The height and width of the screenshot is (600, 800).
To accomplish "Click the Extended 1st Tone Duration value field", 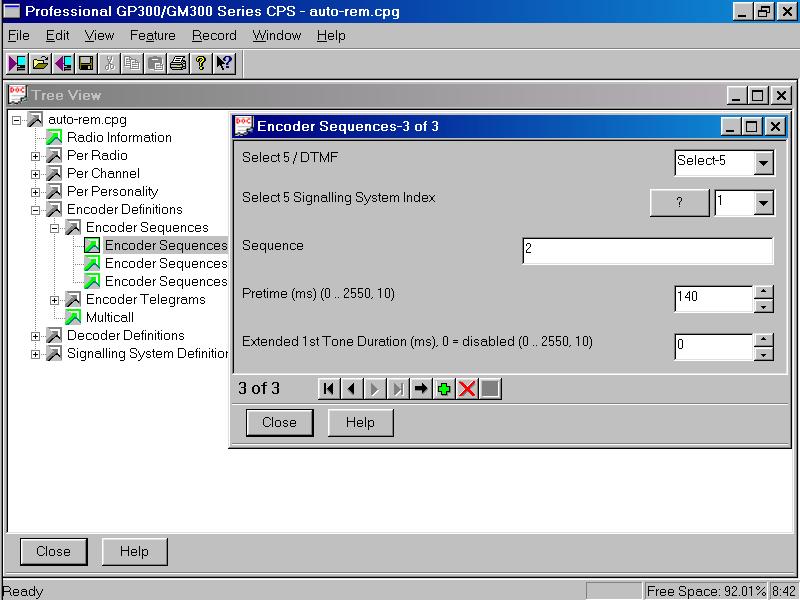I will [713, 347].
